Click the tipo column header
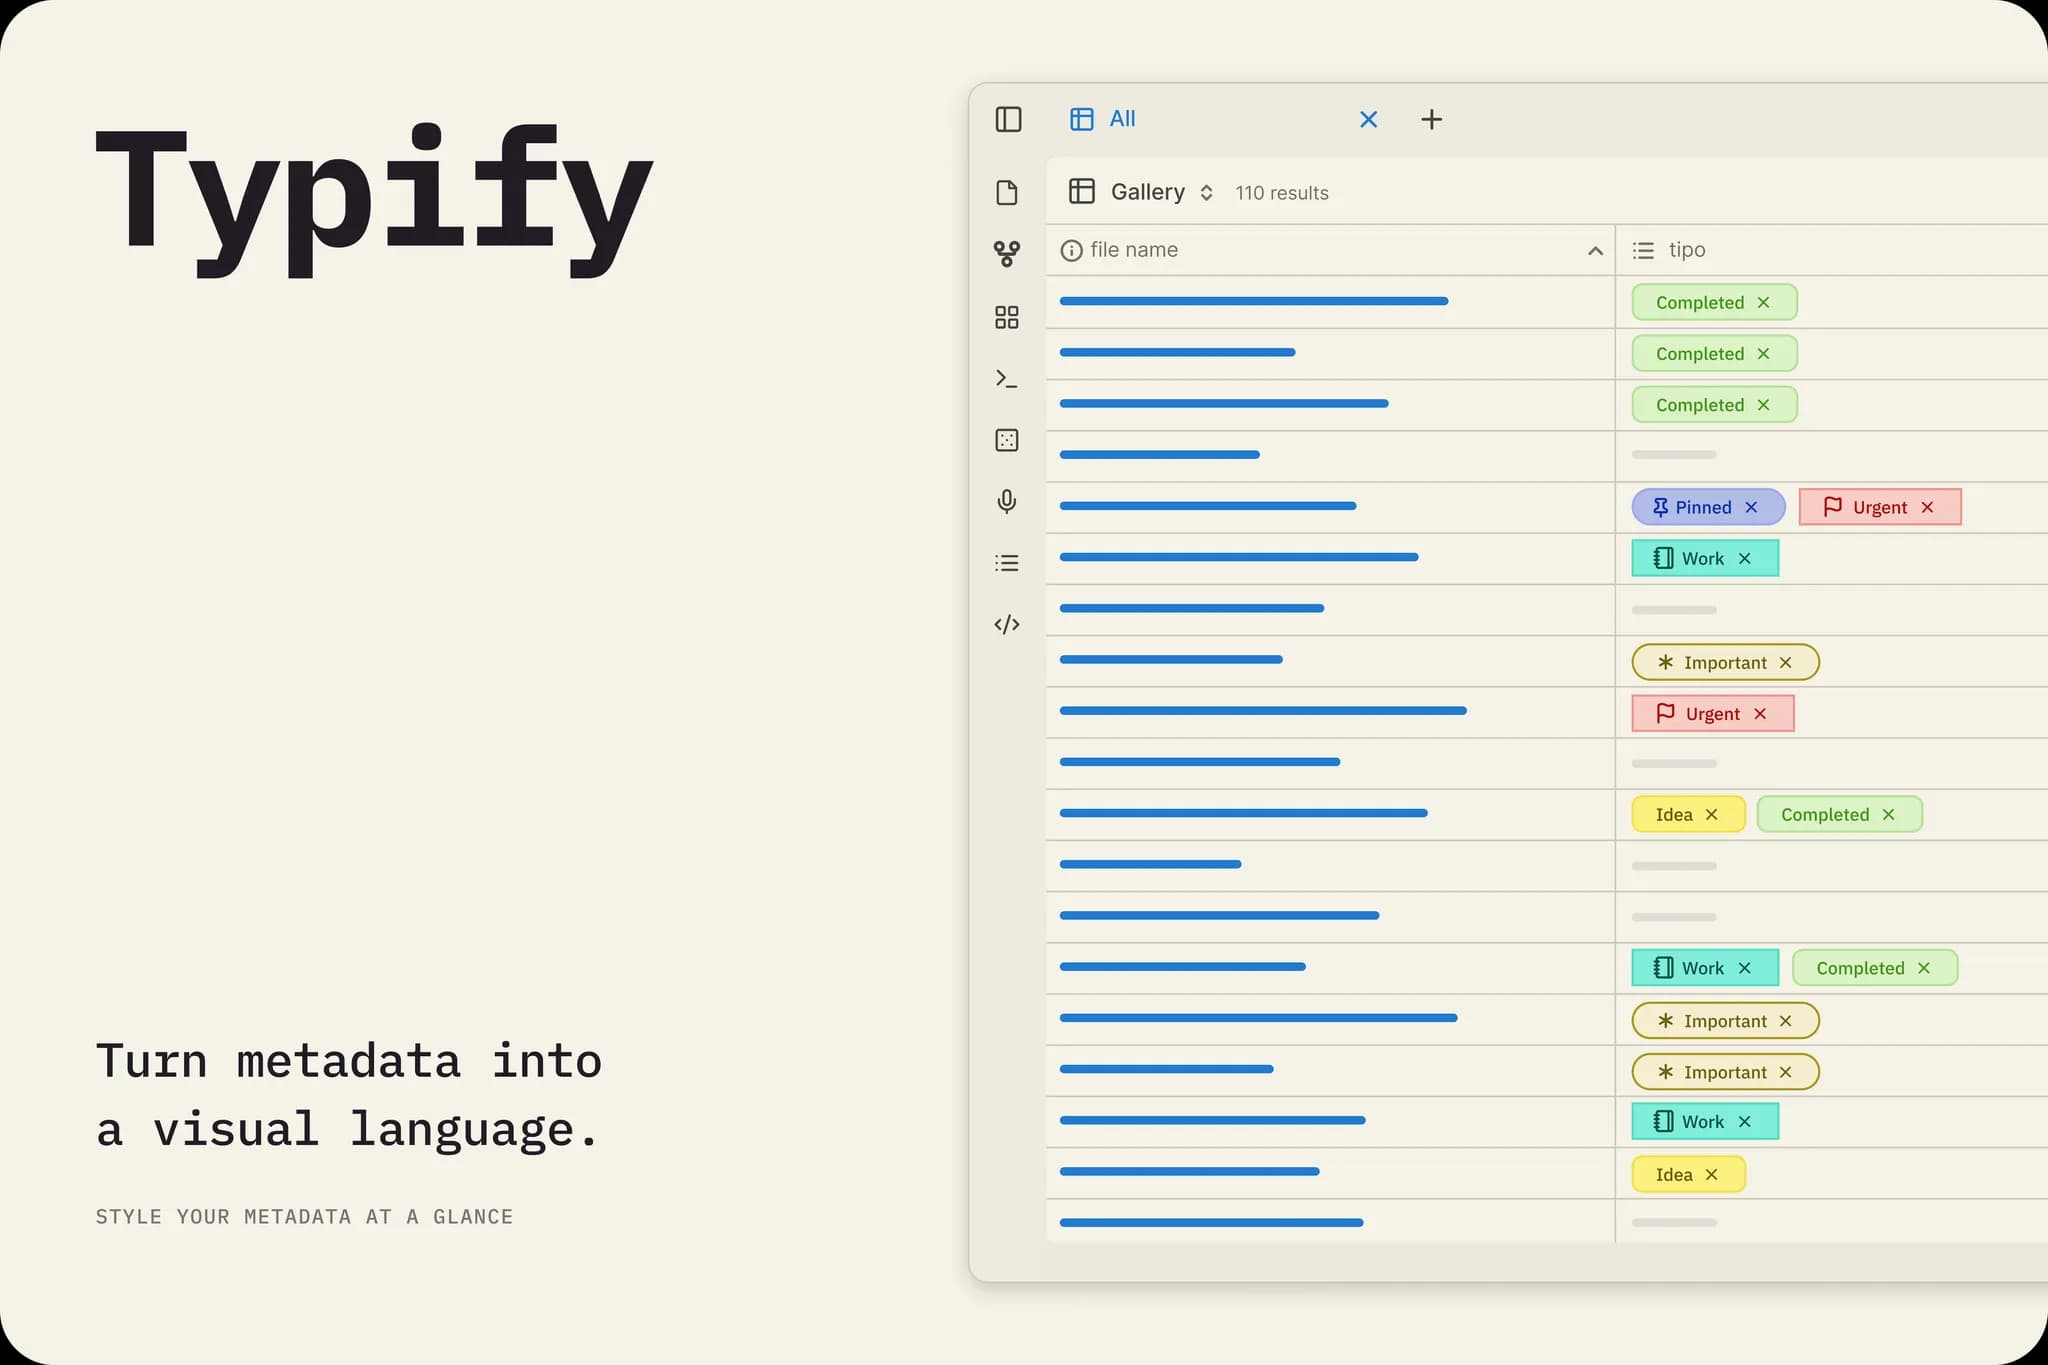Screen dimensions: 2048x1365 coord(1832,250)
